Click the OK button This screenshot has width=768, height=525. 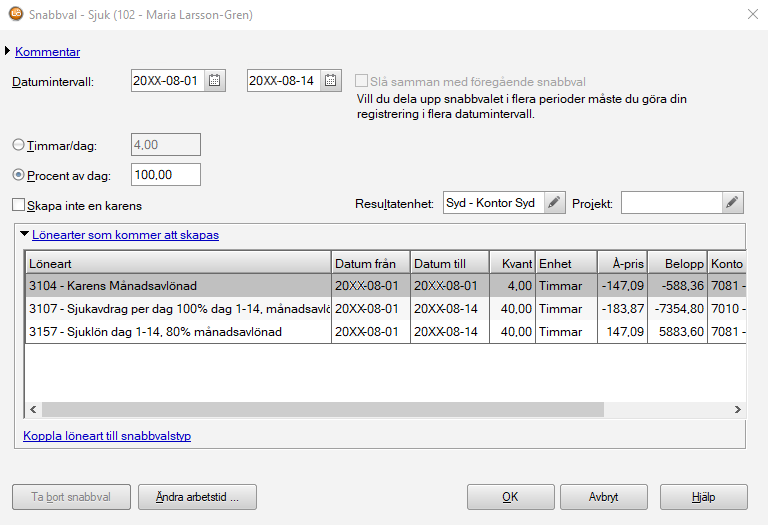click(510, 497)
